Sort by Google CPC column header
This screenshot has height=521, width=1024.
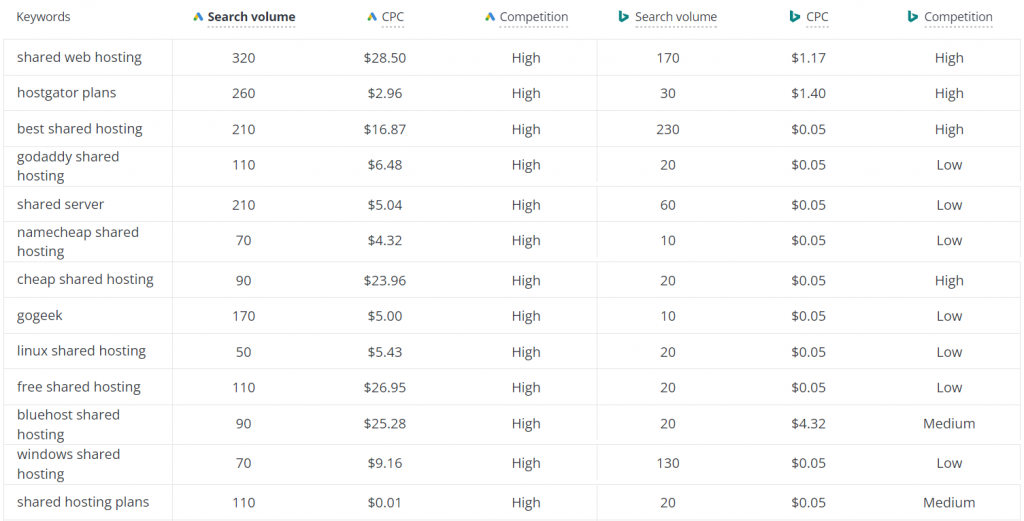coord(392,17)
